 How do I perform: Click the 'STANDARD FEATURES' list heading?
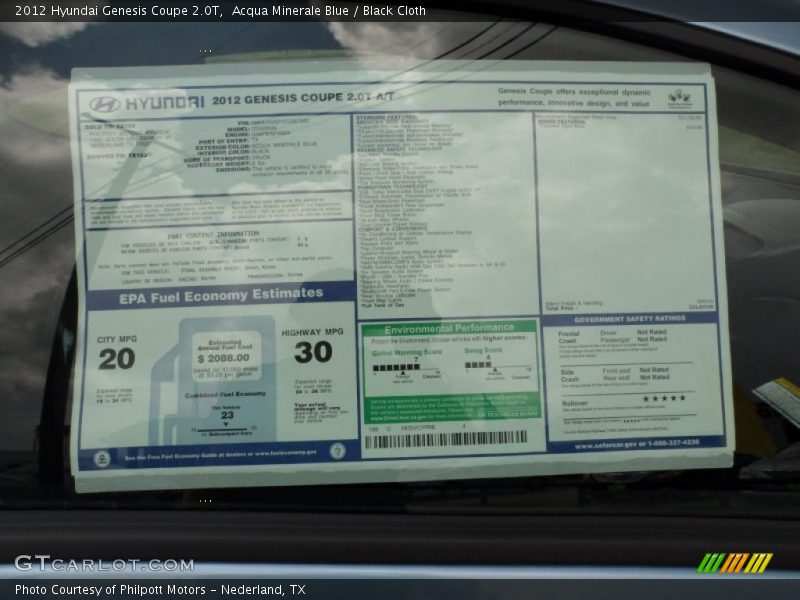click(x=387, y=117)
